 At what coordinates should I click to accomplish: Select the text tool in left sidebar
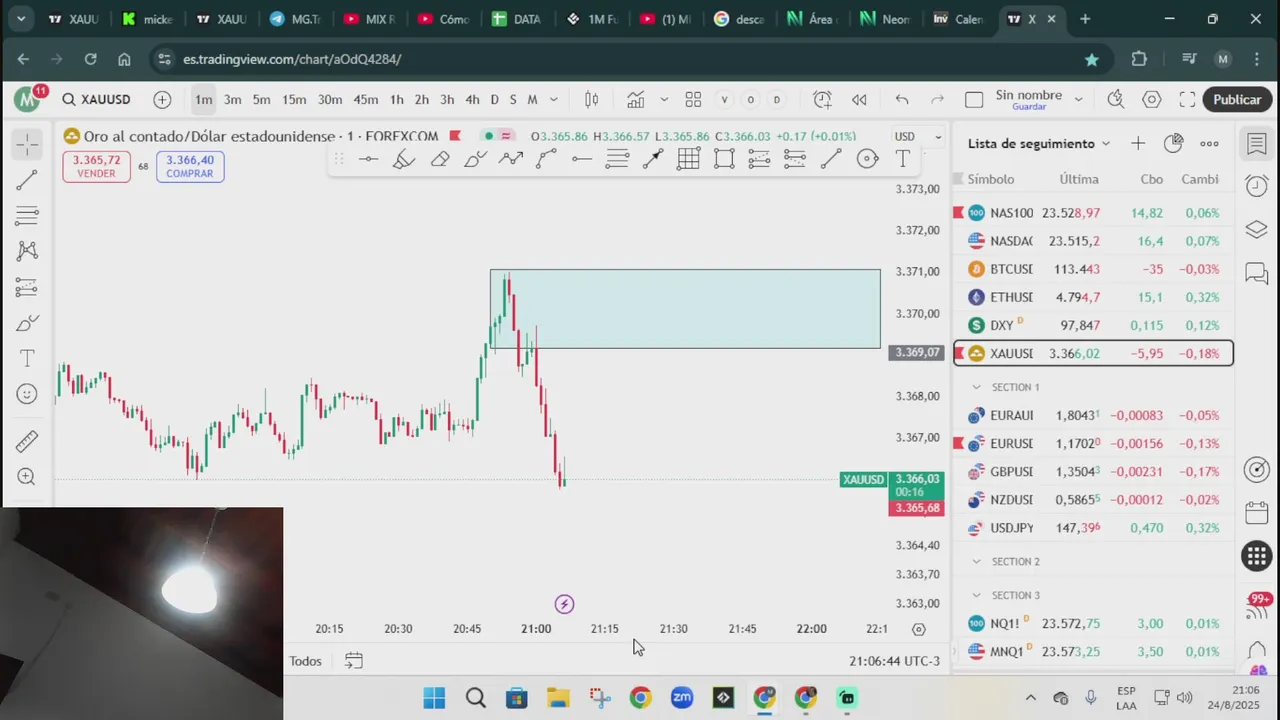pyautogui.click(x=27, y=358)
